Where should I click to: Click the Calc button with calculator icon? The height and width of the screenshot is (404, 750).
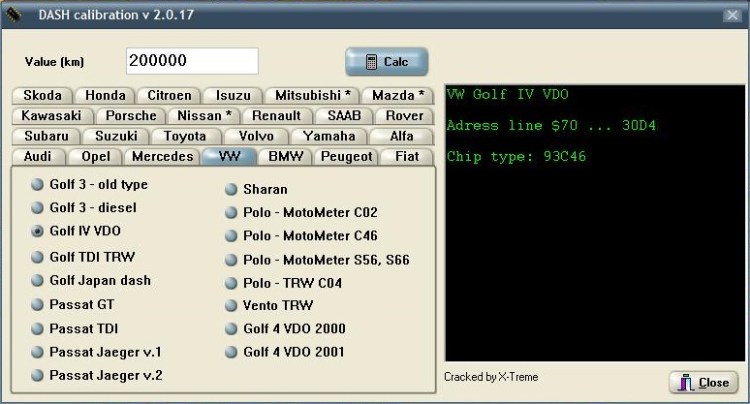pos(386,61)
